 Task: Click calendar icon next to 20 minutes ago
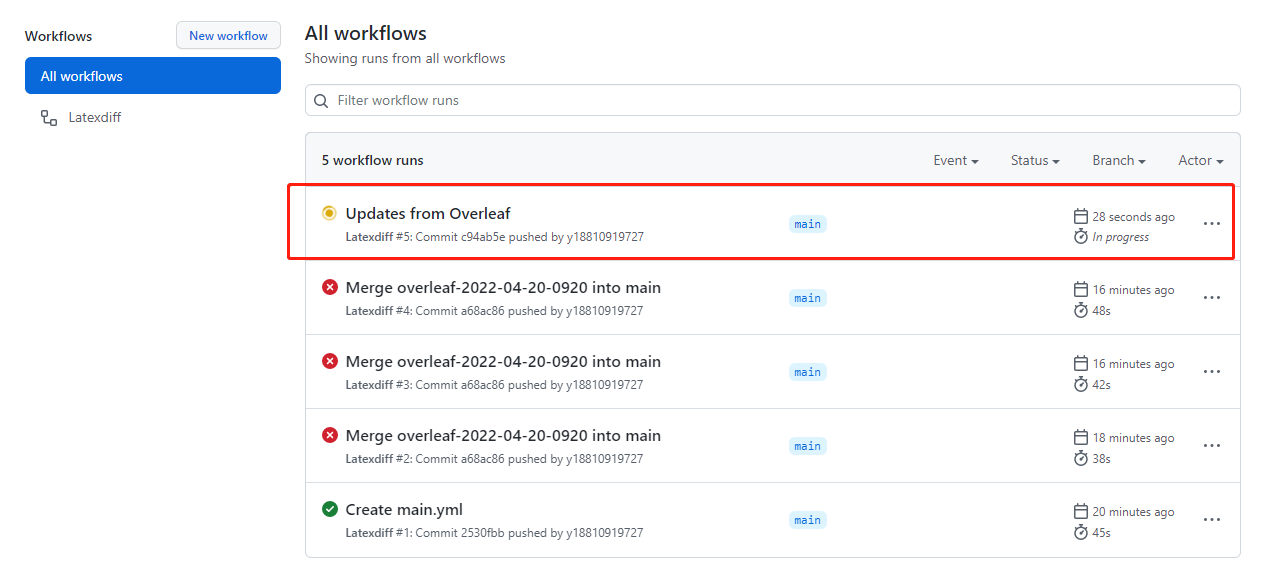1080,512
